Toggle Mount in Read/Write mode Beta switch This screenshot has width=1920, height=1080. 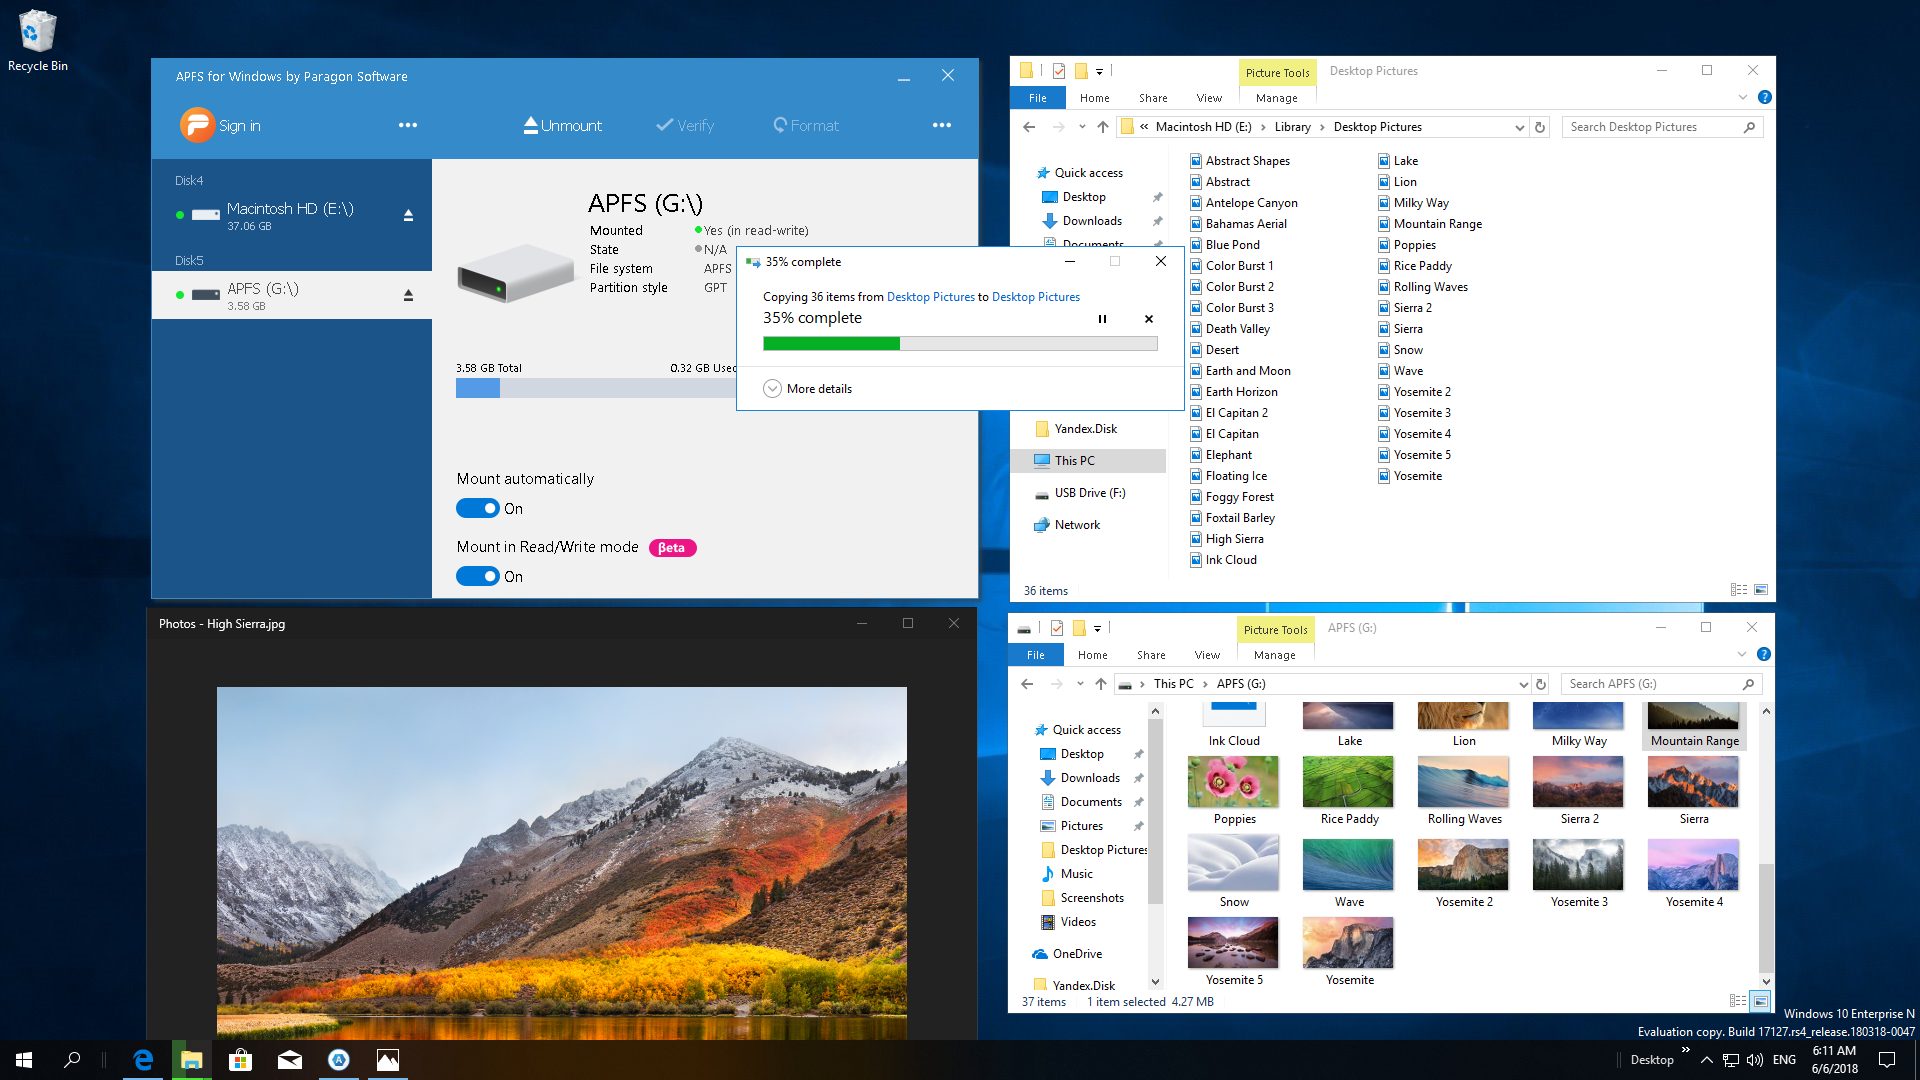coord(477,576)
